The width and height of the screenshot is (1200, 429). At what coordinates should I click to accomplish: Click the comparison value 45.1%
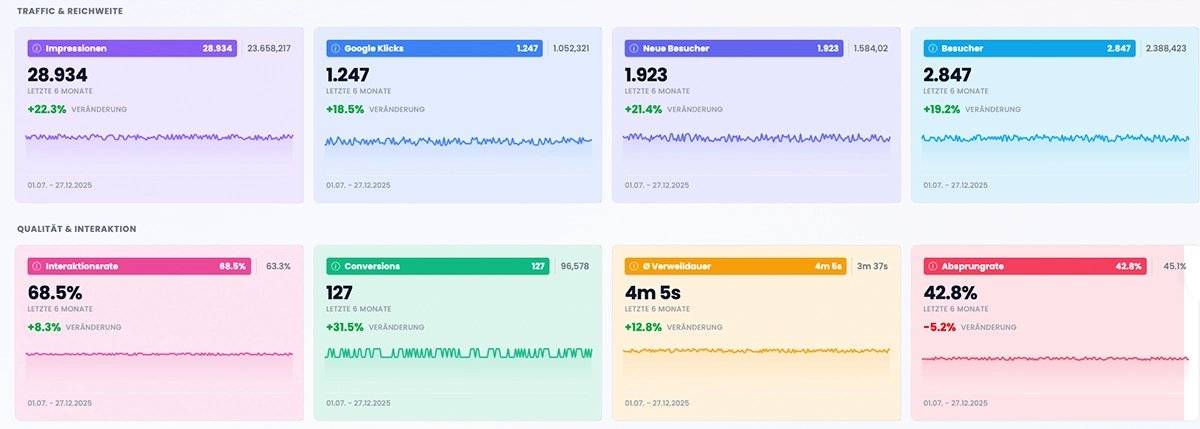(x=1175, y=266)
